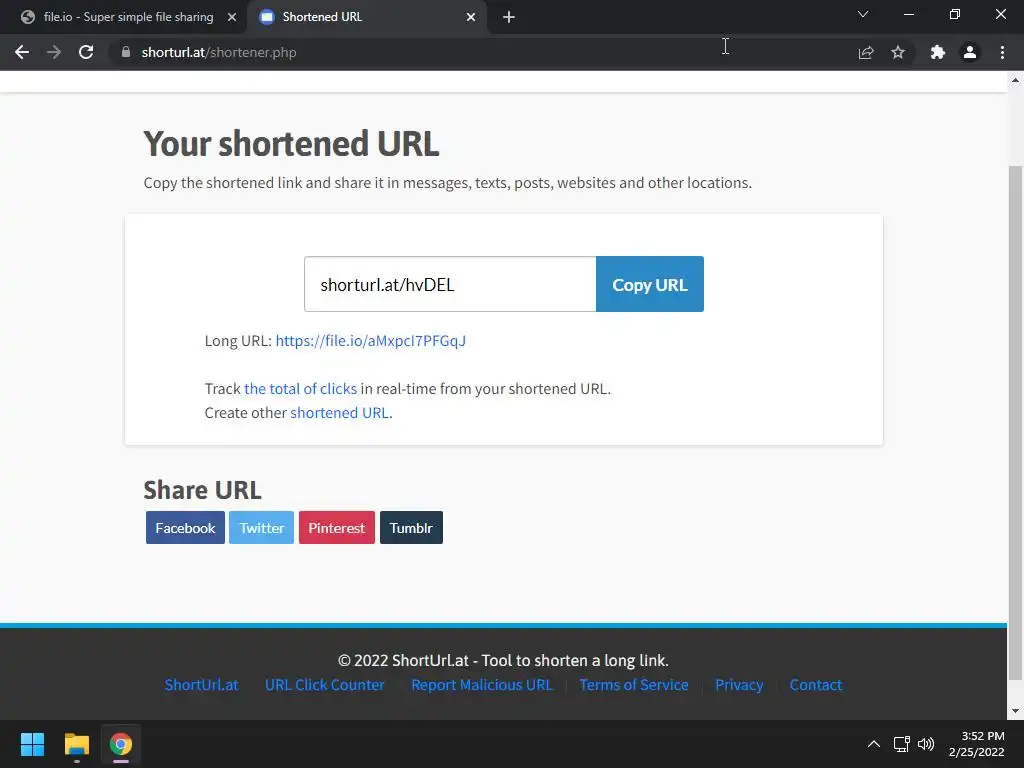Open a new tab with plus button
Image resolution: width=1024 pixels, height=768 pixels.
click(x=509, y=17)
